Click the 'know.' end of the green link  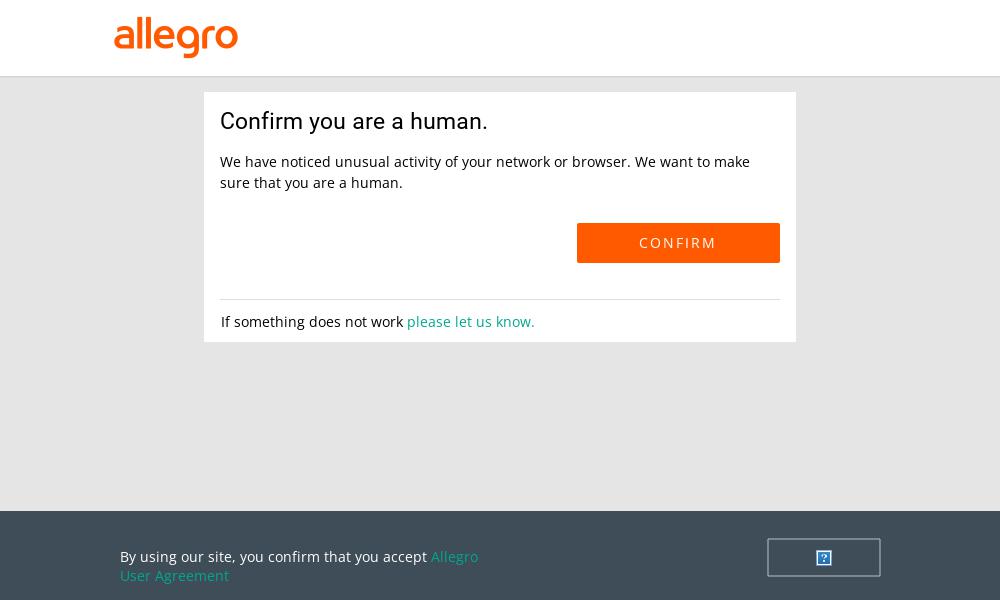click(x=515, y=322)
